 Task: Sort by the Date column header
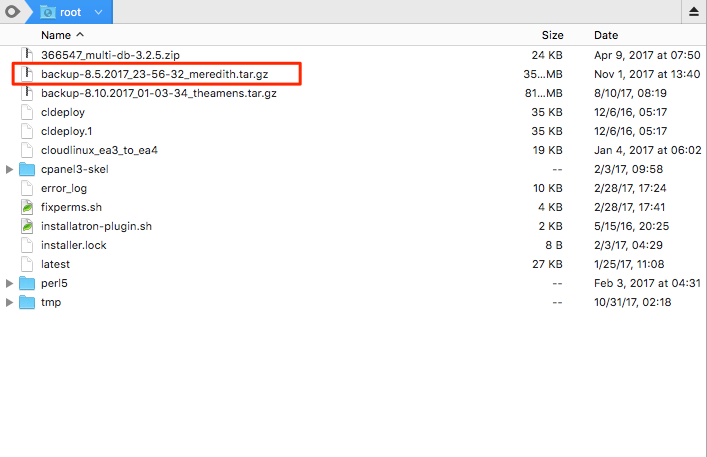[x=606, y=35]
